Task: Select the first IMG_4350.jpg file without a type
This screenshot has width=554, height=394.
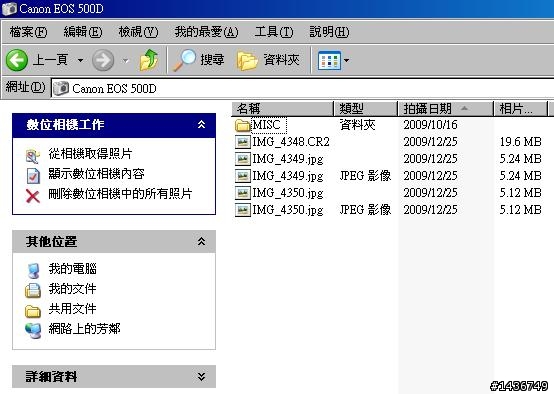Action: pos(288,193)
